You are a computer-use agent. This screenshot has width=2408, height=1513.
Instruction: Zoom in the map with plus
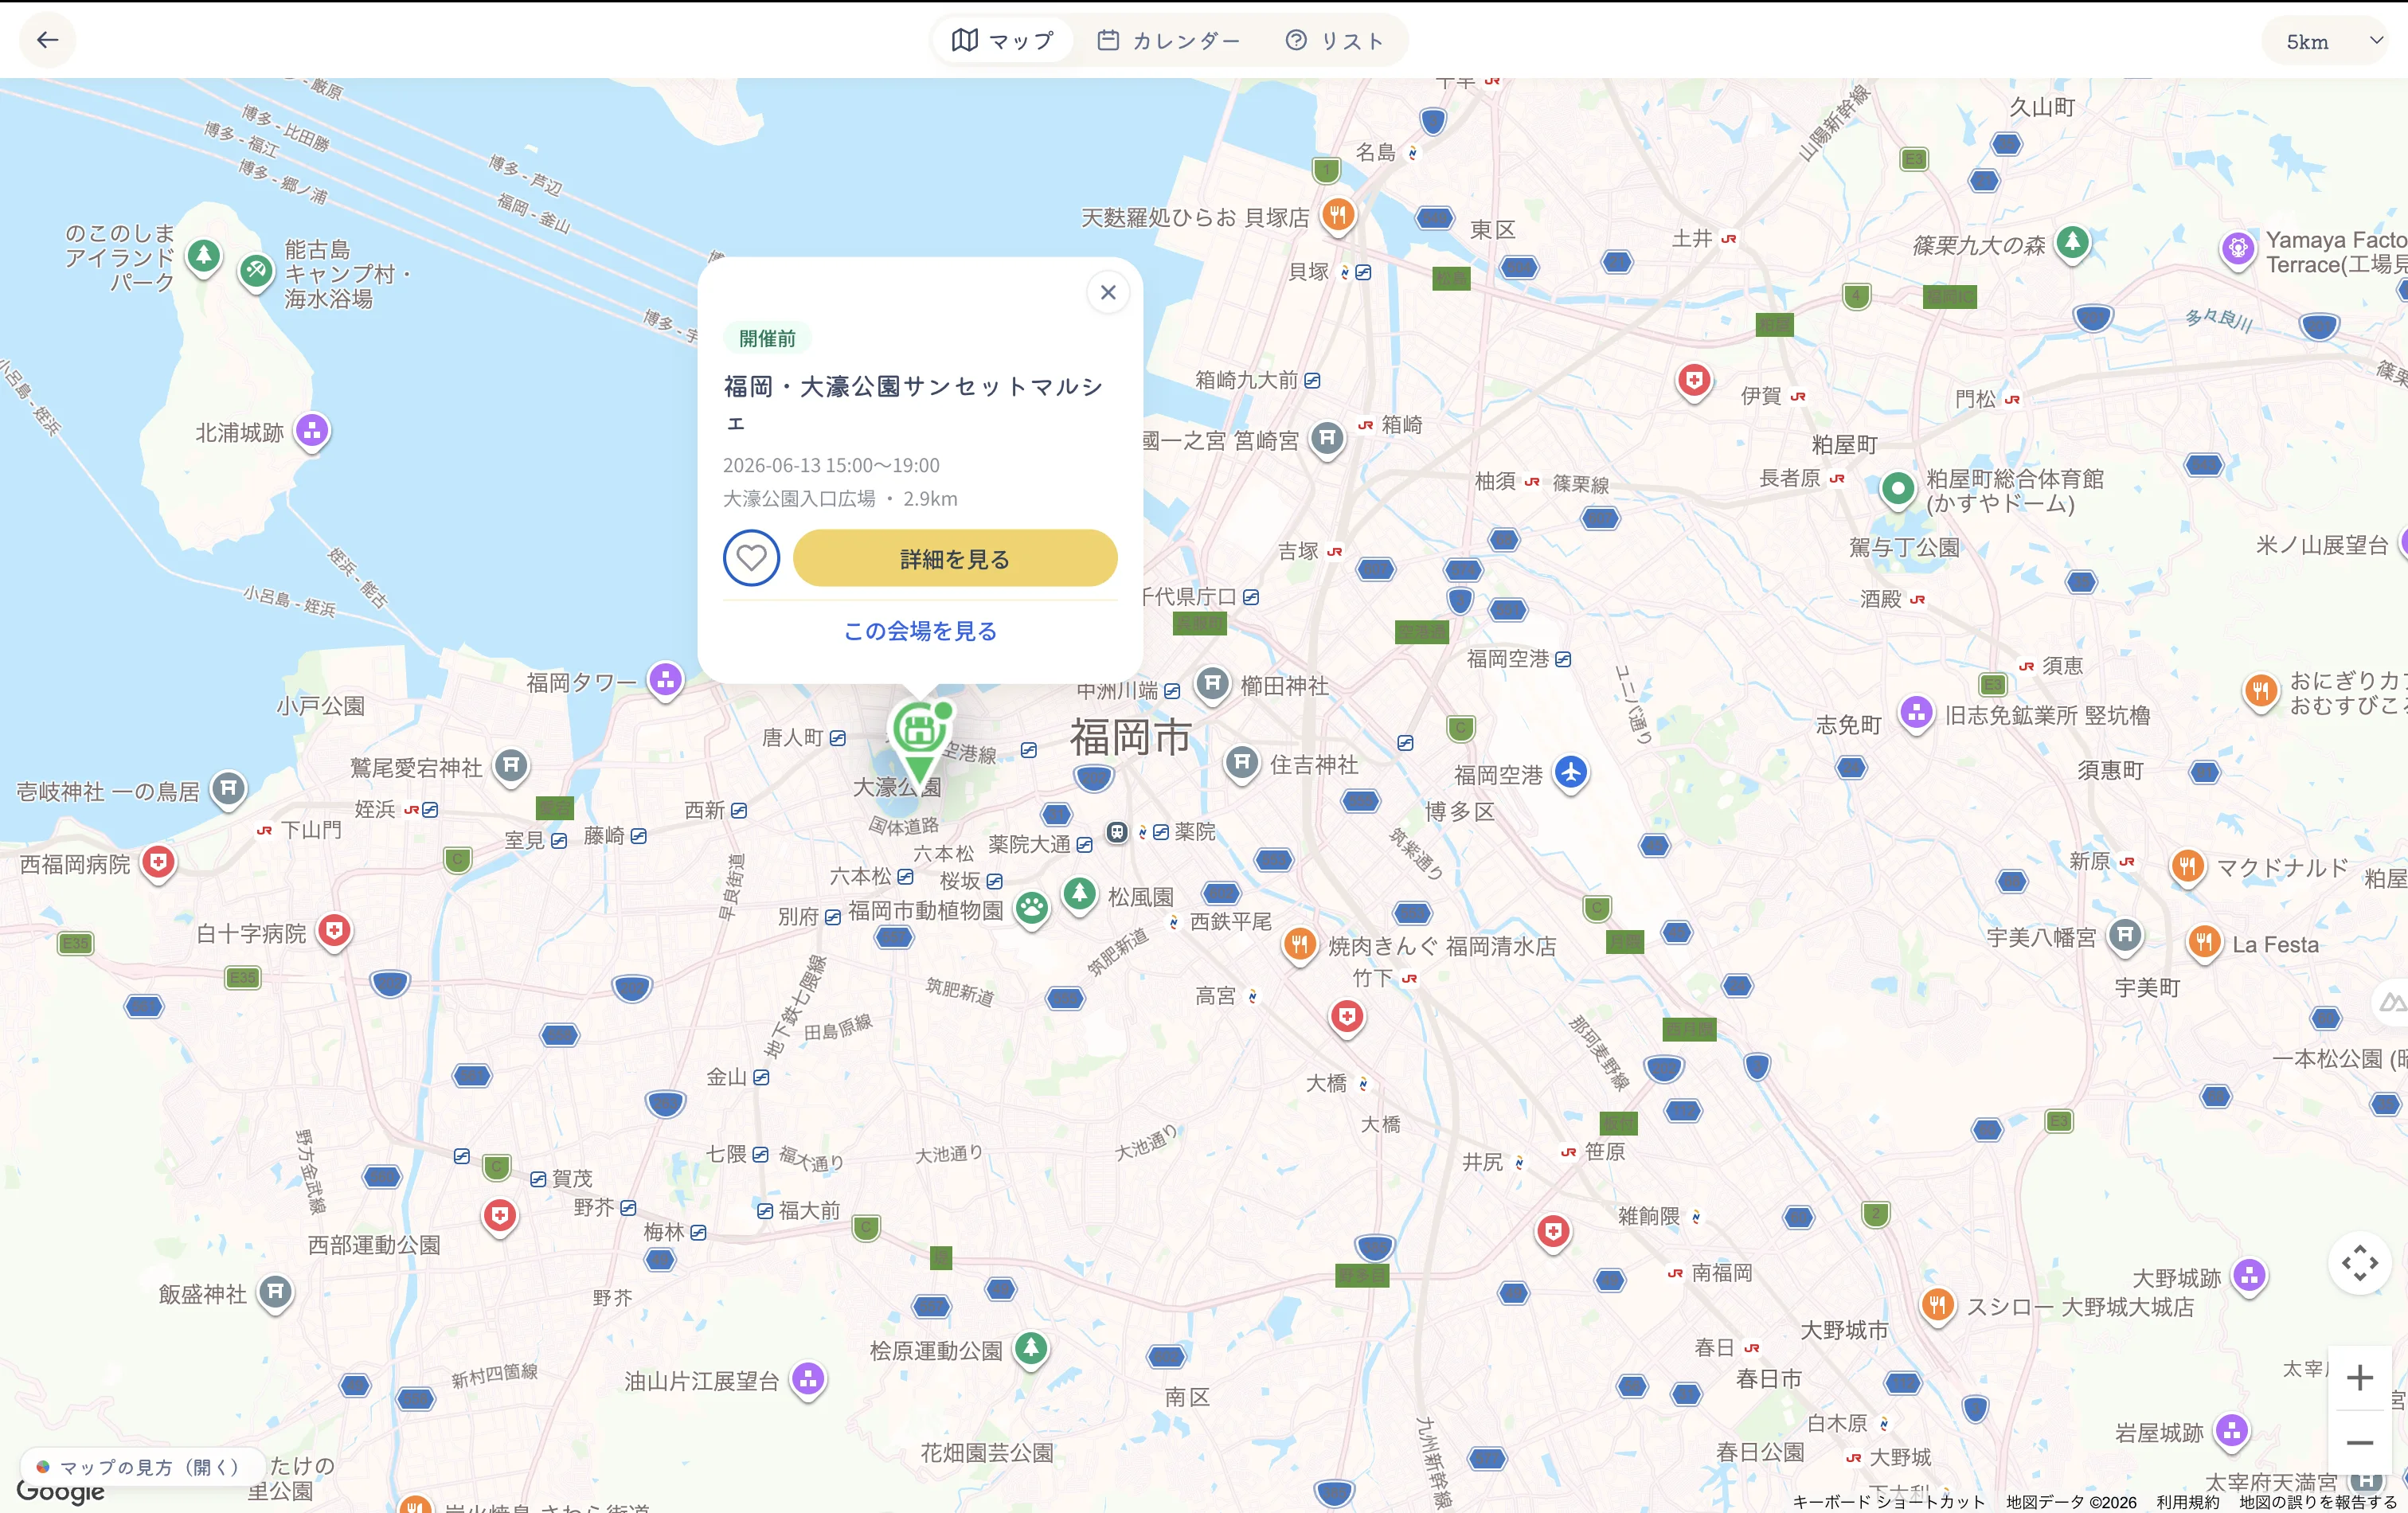pos(2359,1377)
